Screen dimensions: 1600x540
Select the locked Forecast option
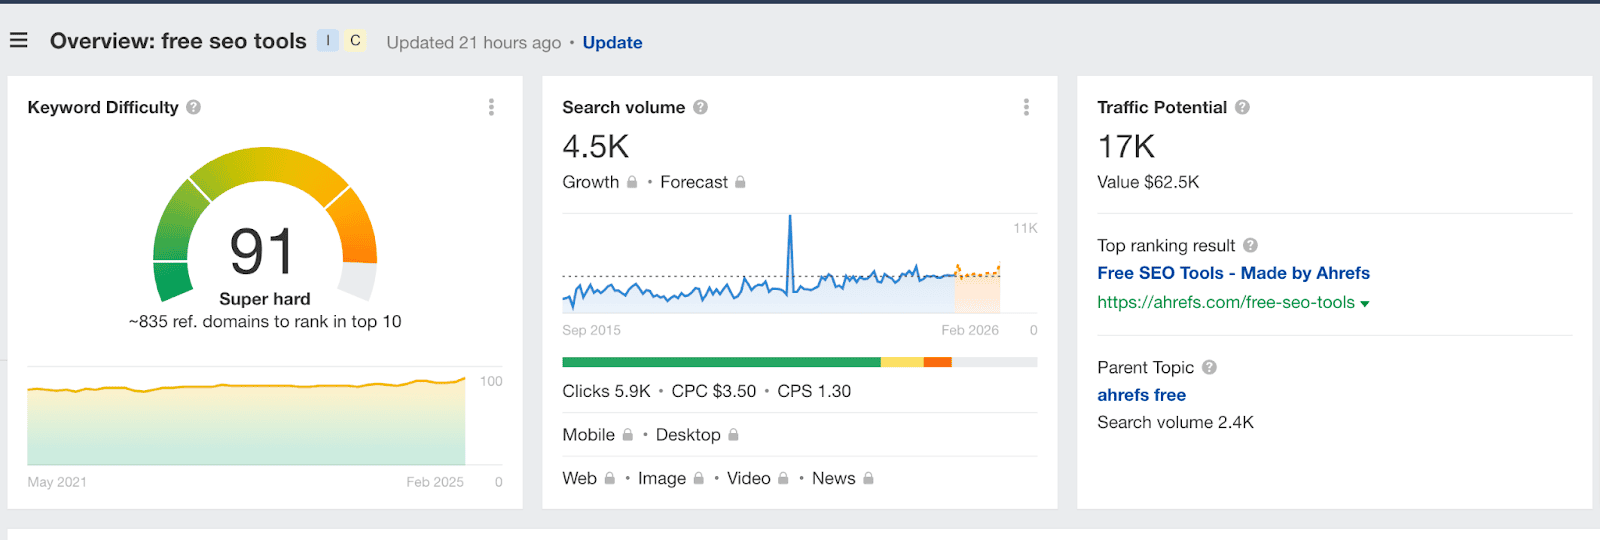pyautogui.click(x=703, y=182)
